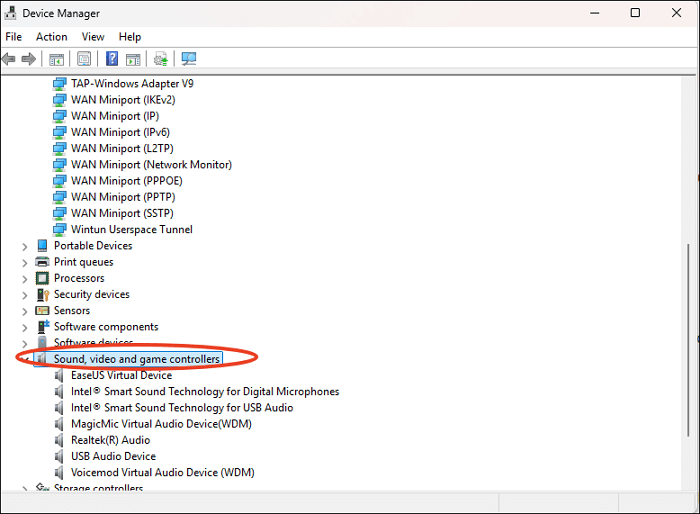Click speaker icon beside Realtek(R) Audio

tap(59, 440)
